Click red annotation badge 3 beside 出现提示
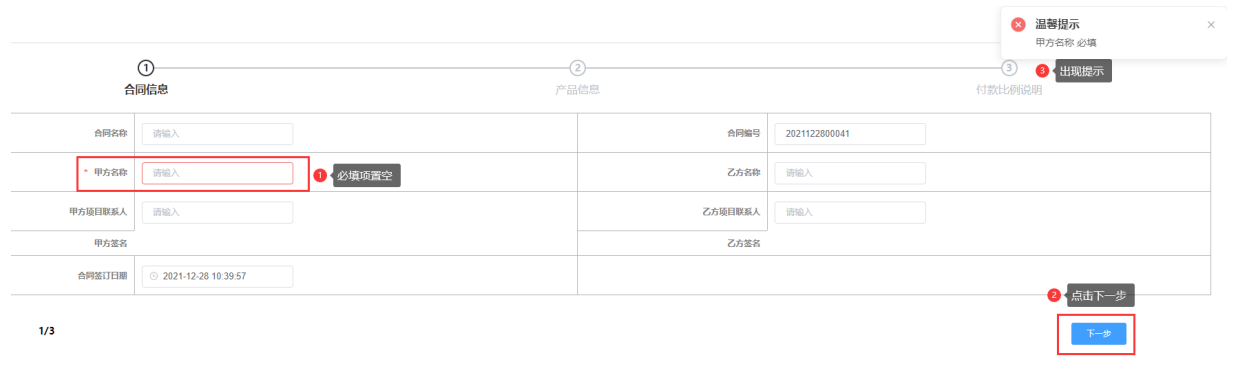Screen dimensions: 1239x371 tap(1042, 71)
